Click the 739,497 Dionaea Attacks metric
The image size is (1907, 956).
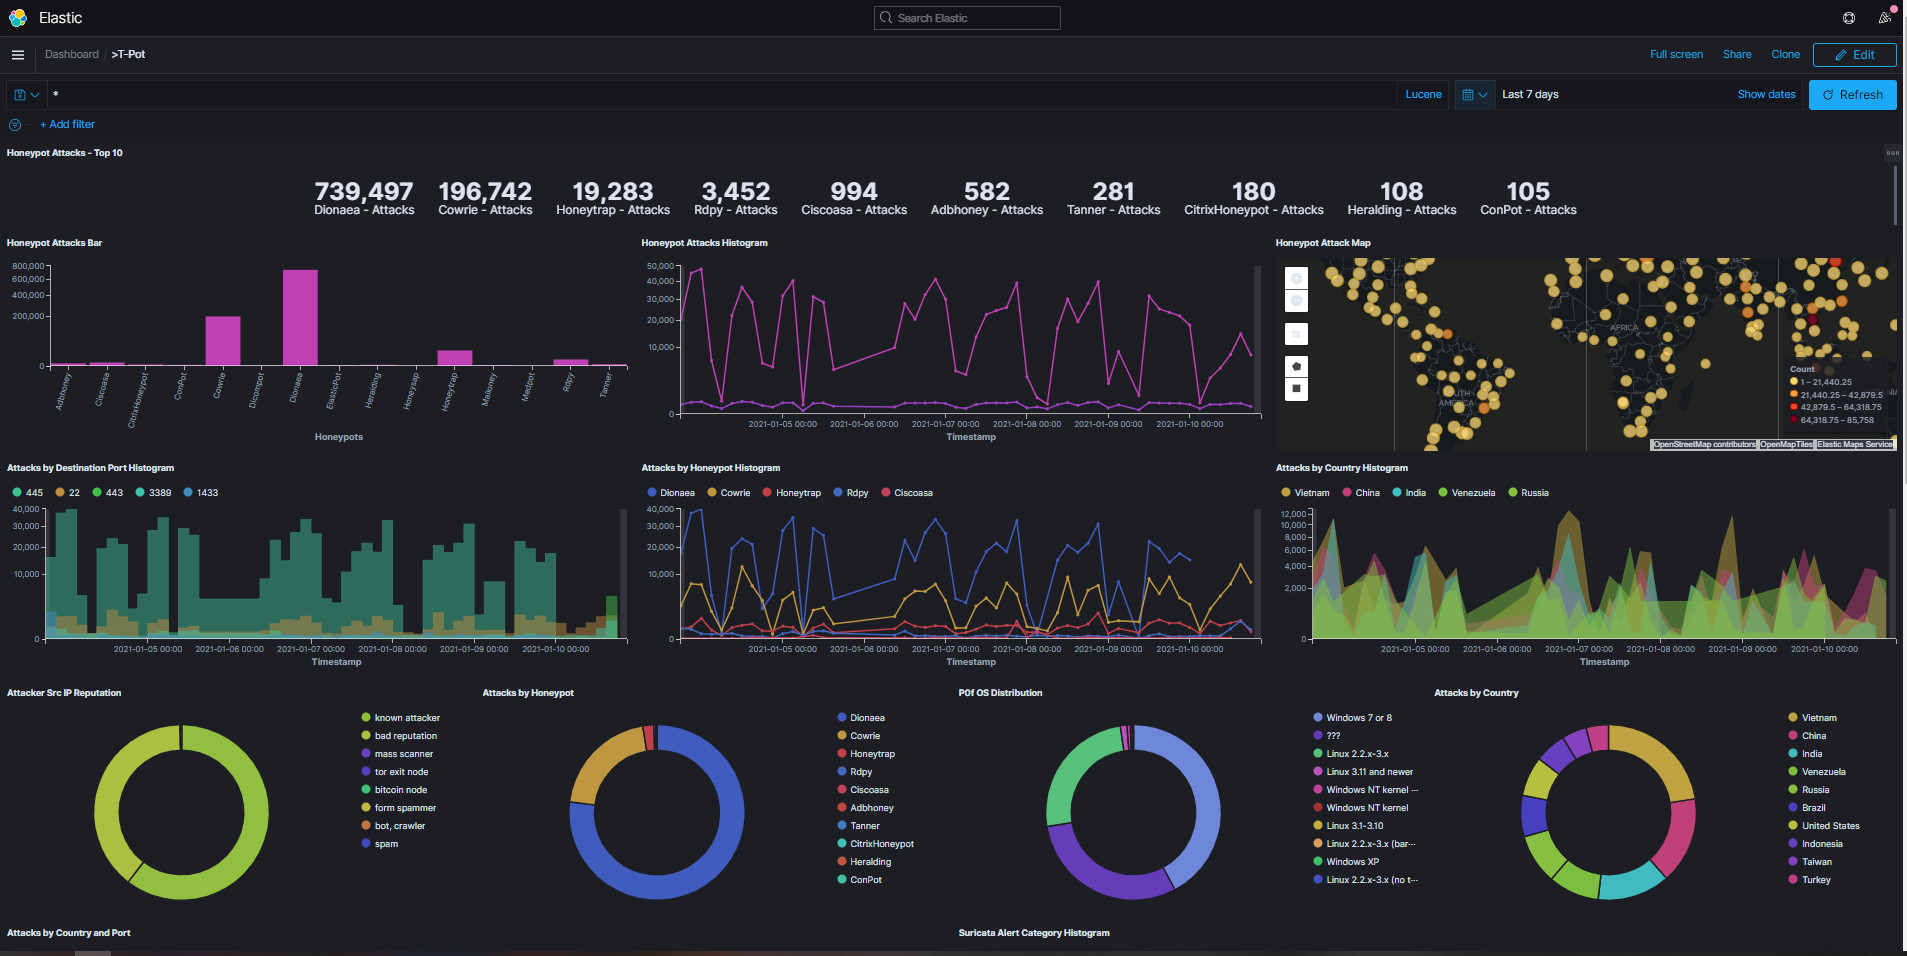click(364, 198)
